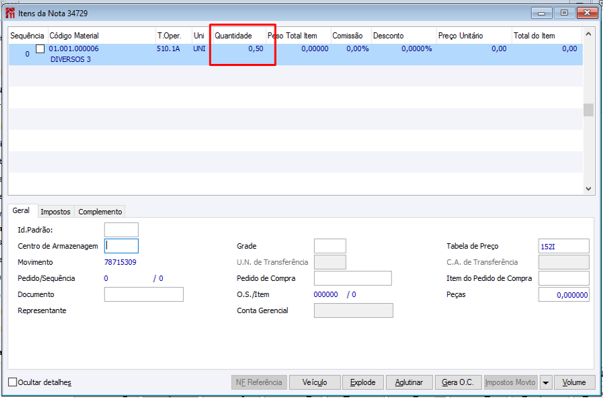This screenshot has height=398, width=603.
Task: Click the Preço Unitário column header
Action: 474,36
